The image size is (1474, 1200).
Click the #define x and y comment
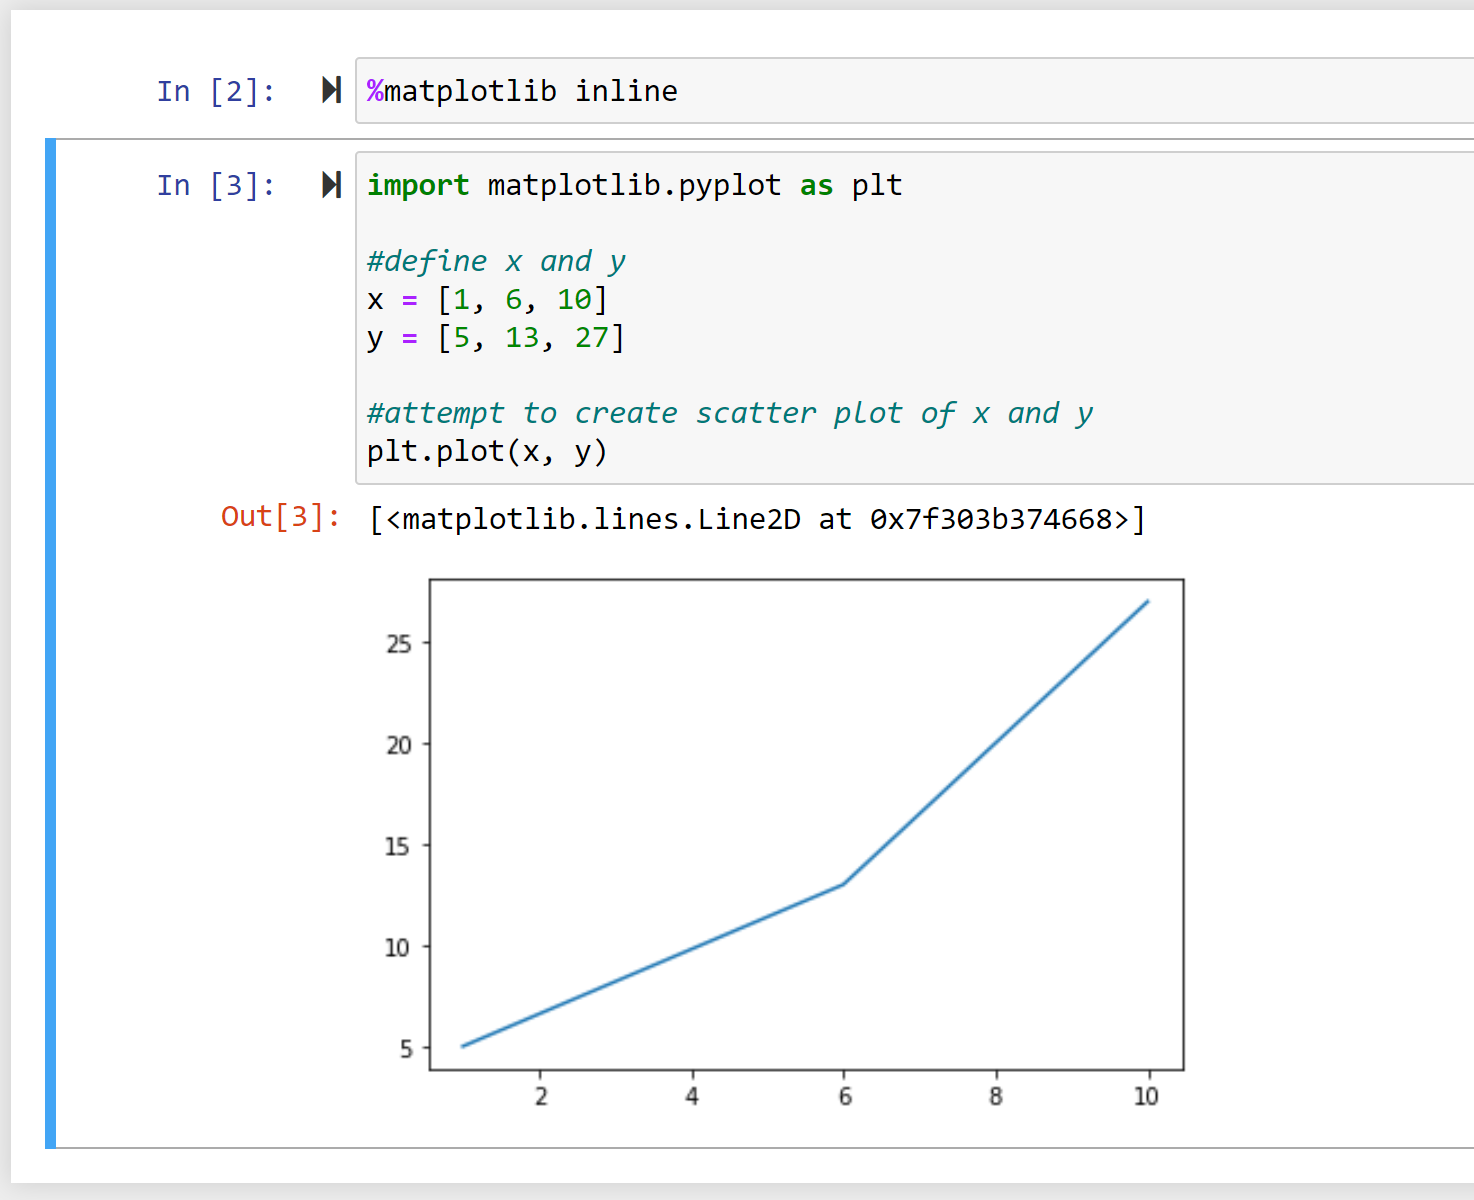click(496, 260)
